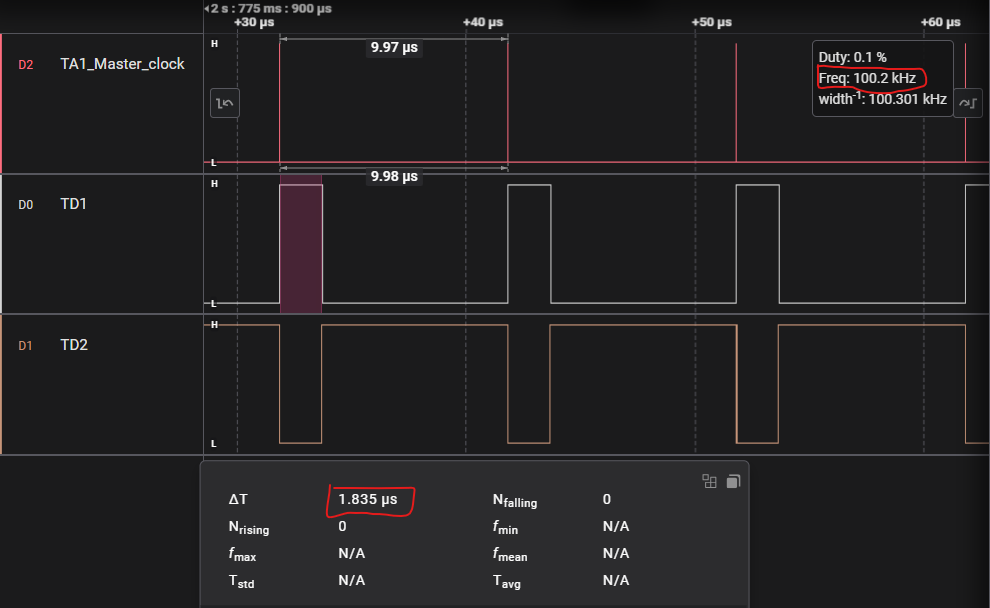Select the TA1_Master_clock channel label
The image size is (990, 608).
click(122, 64)
